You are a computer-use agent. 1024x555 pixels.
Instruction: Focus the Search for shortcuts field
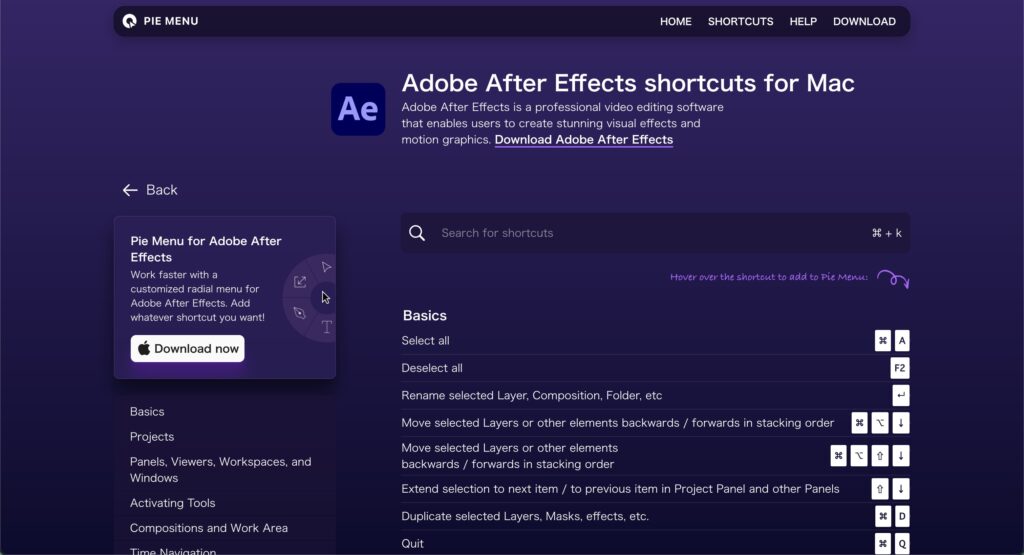[x=655, y=233]
